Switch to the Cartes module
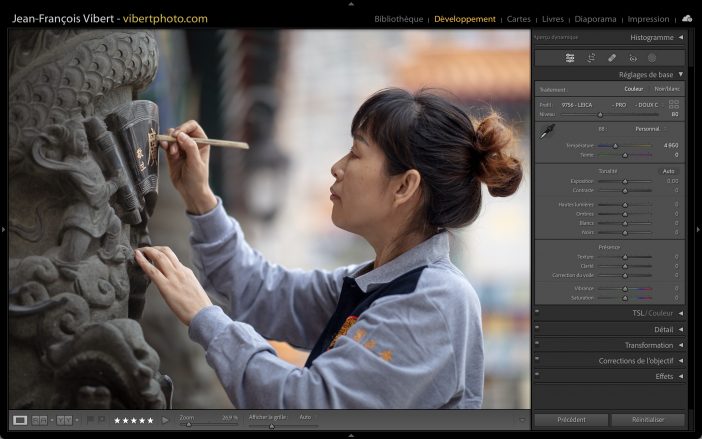This screenshot has width=702, height=439. click(x=519, y=19)
